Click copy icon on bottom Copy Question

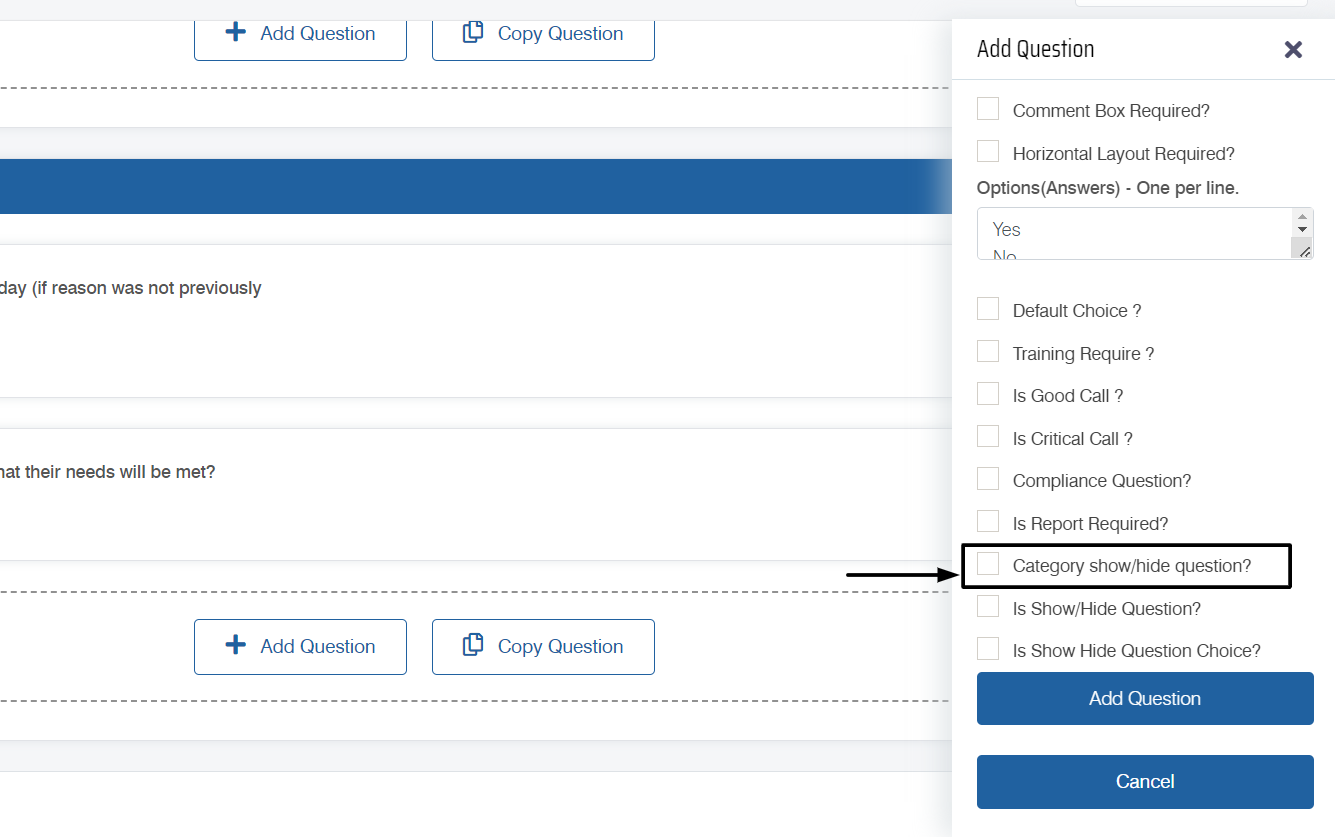[x=473, y=646]
